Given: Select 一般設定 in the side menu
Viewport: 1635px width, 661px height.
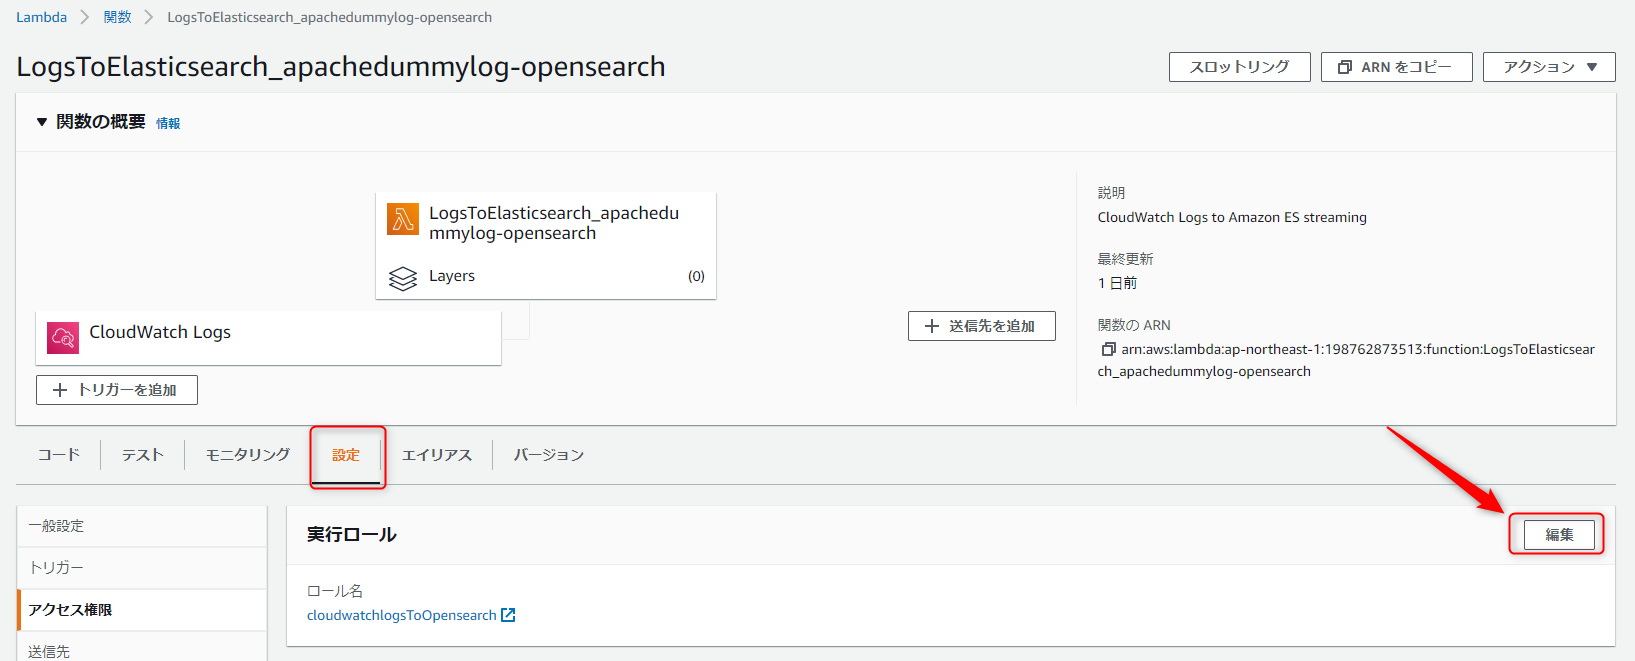Looking at the screenshot, I should [x=142, y=526].
